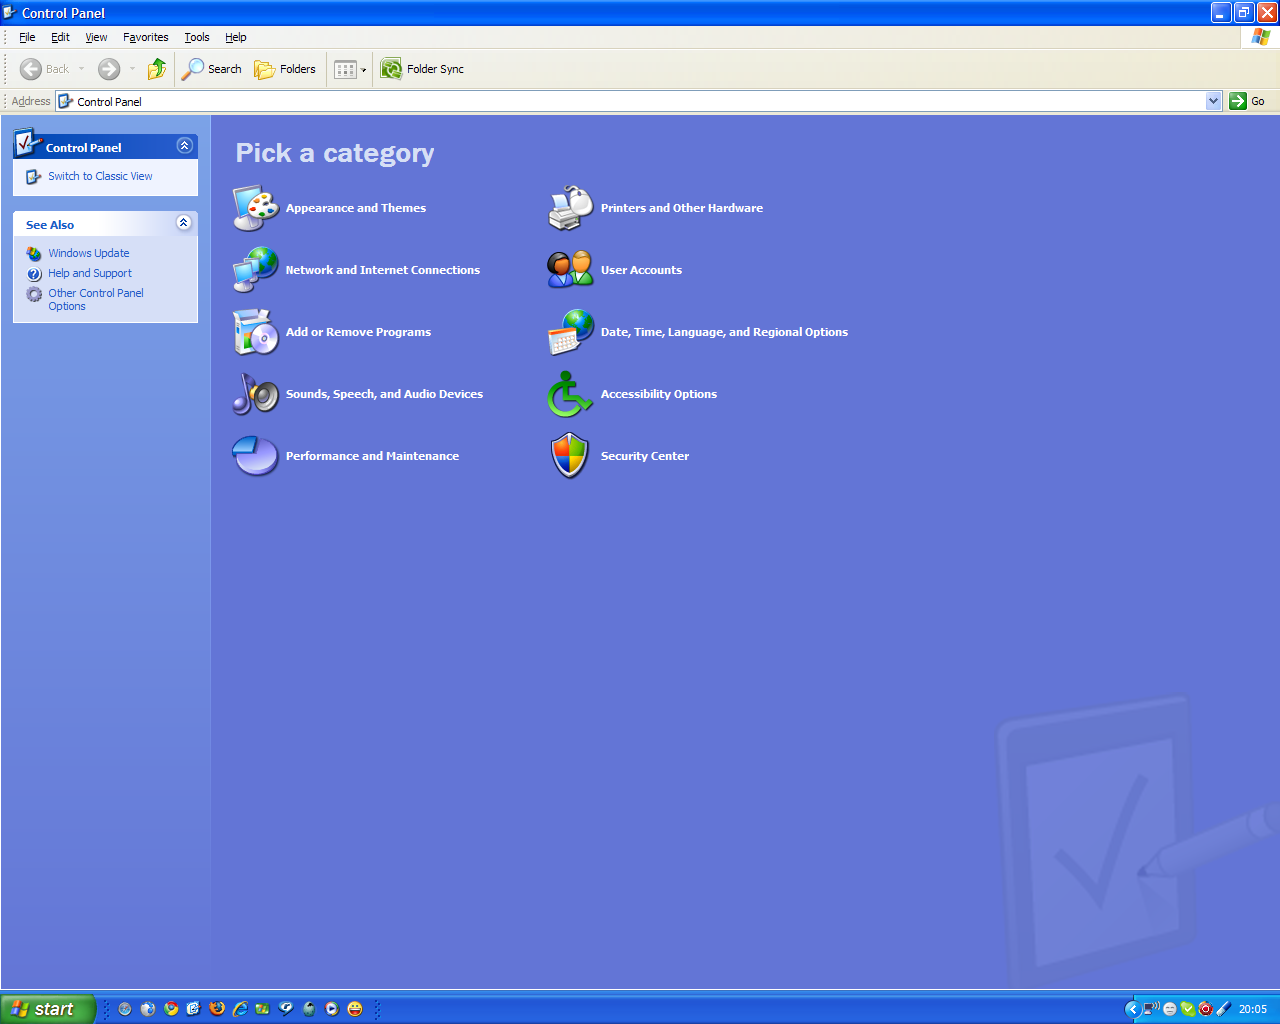This screenshot has width=1280, height=1024.
Task: Open the Appearance and Themes category icon
Action: (x=256, y=208)
